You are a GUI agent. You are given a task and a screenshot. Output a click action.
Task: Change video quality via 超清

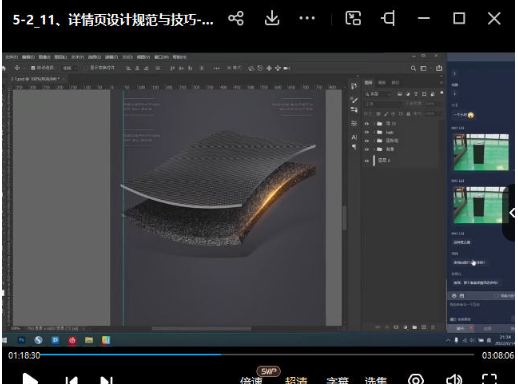(x=296, y=380)
